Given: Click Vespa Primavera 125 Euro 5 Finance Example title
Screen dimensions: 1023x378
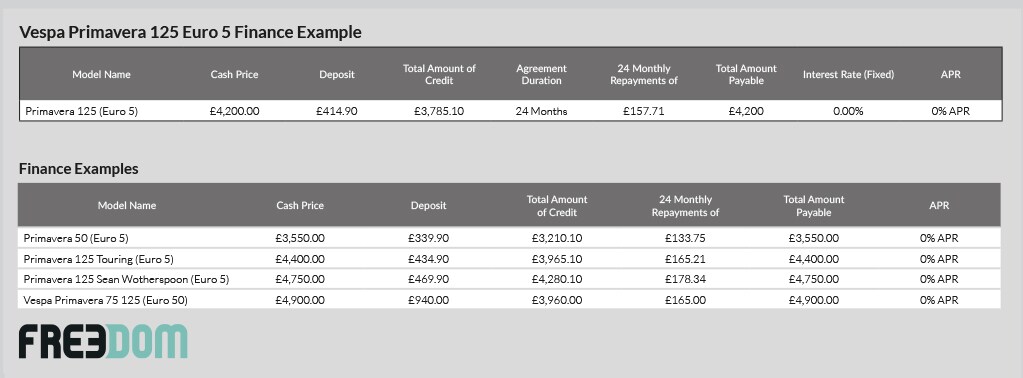Looking at the screenshot, I should point(190,32).
